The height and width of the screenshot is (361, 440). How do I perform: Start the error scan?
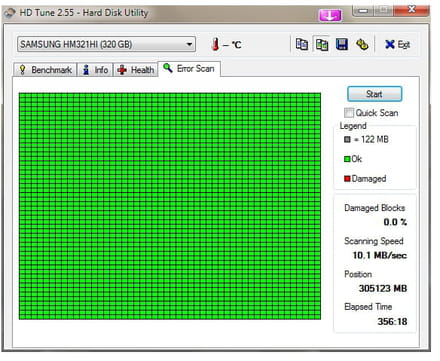pos(374,94)
